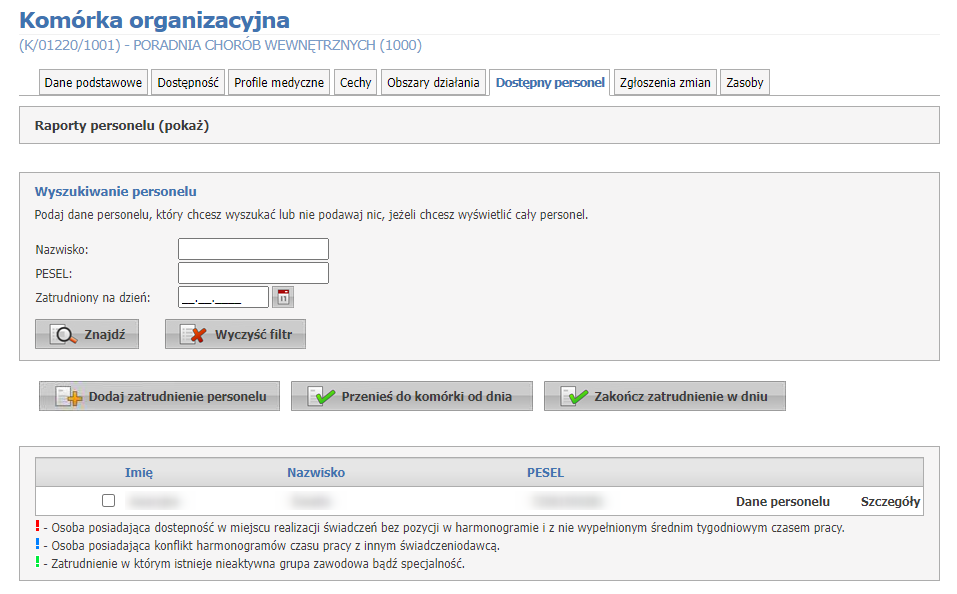The height and width of the screenshot is (594, 957).
Task: Open Obszary działania tab
Action: [433, 83]
